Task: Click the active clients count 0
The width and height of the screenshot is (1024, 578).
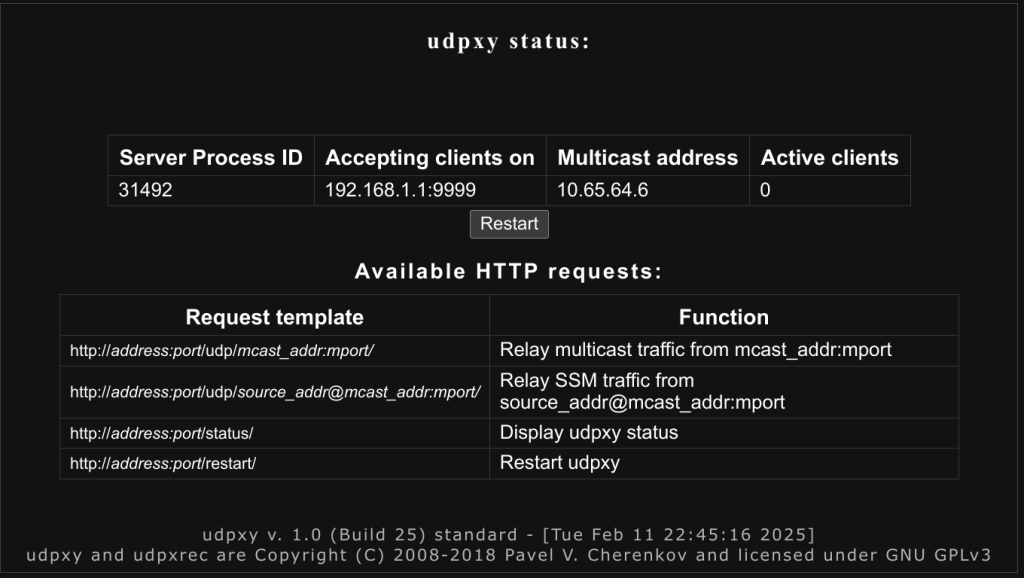Action: [765, 190]
